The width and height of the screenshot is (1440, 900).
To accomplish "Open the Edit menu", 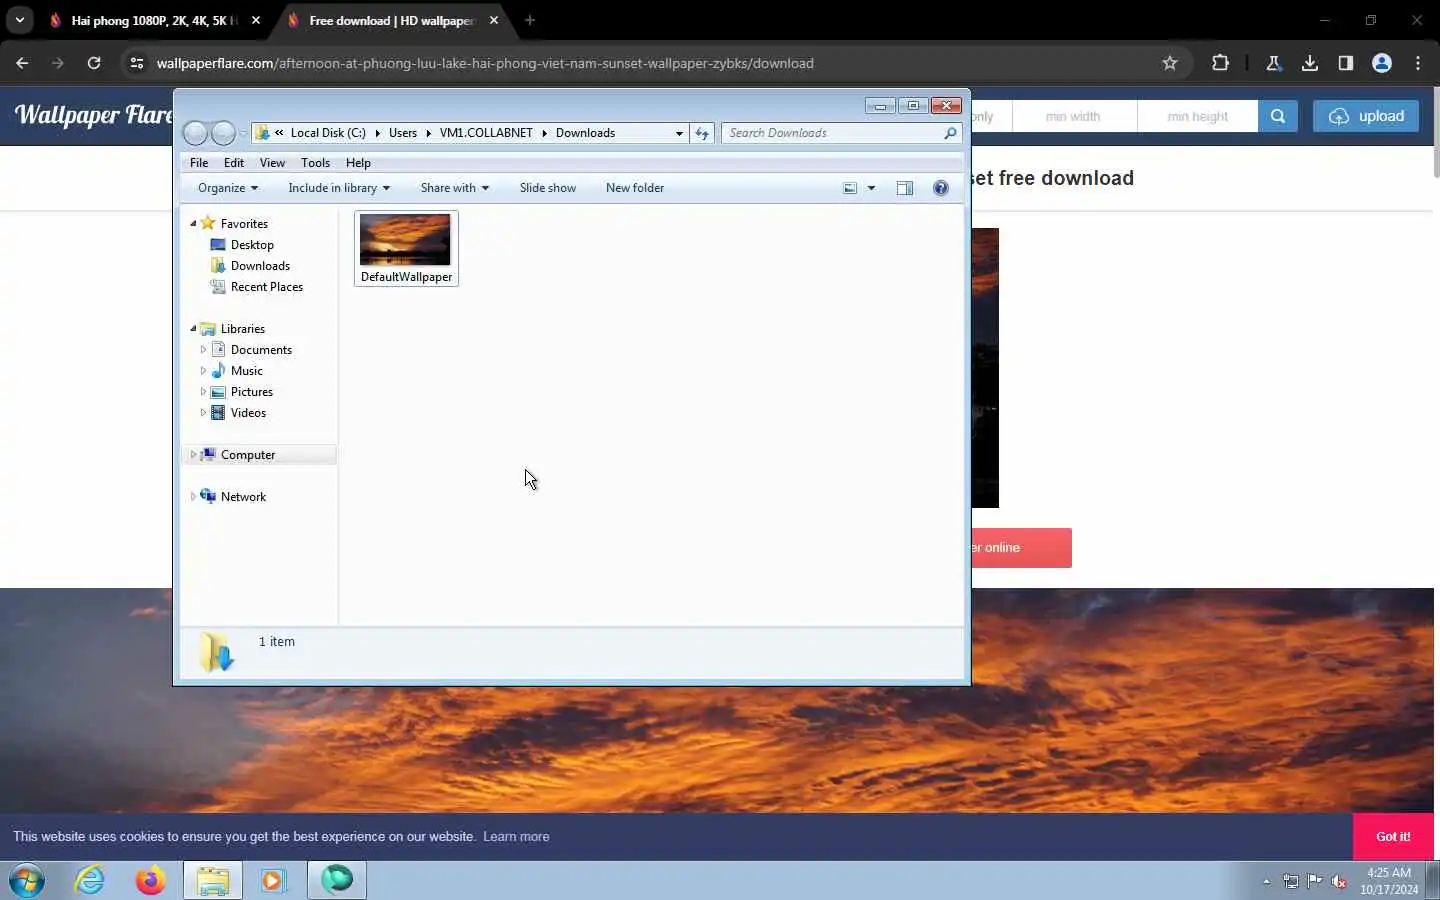I will tap(234, 163).
